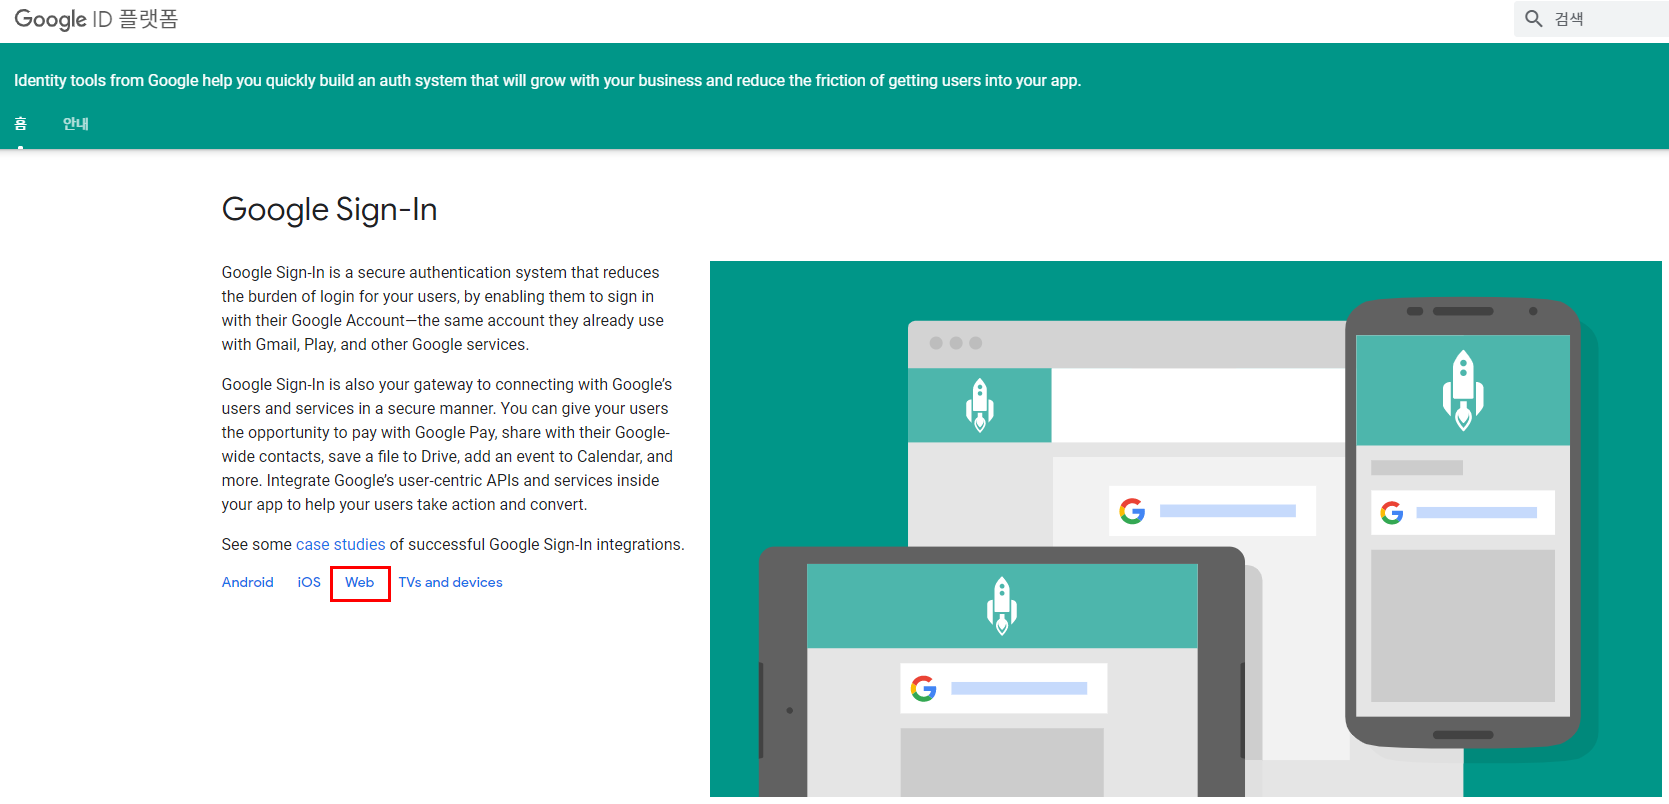This screenshot has height=804, width=1669.
Task: Open the Web platform link
Action: [x=360, y=582]
